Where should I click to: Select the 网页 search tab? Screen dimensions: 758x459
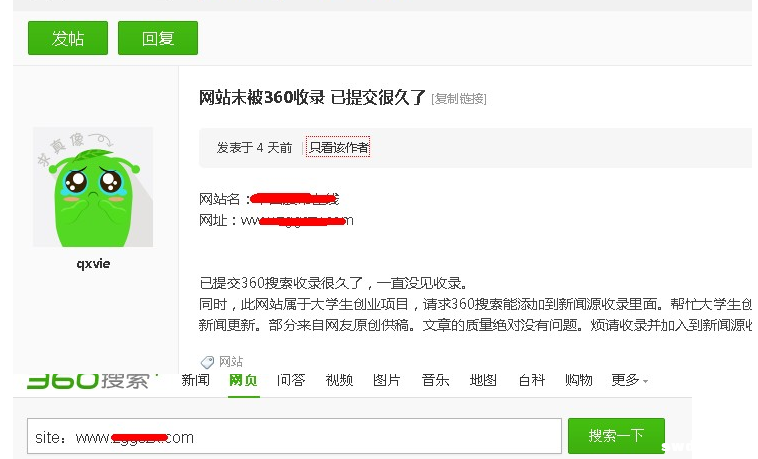point(243,380)
